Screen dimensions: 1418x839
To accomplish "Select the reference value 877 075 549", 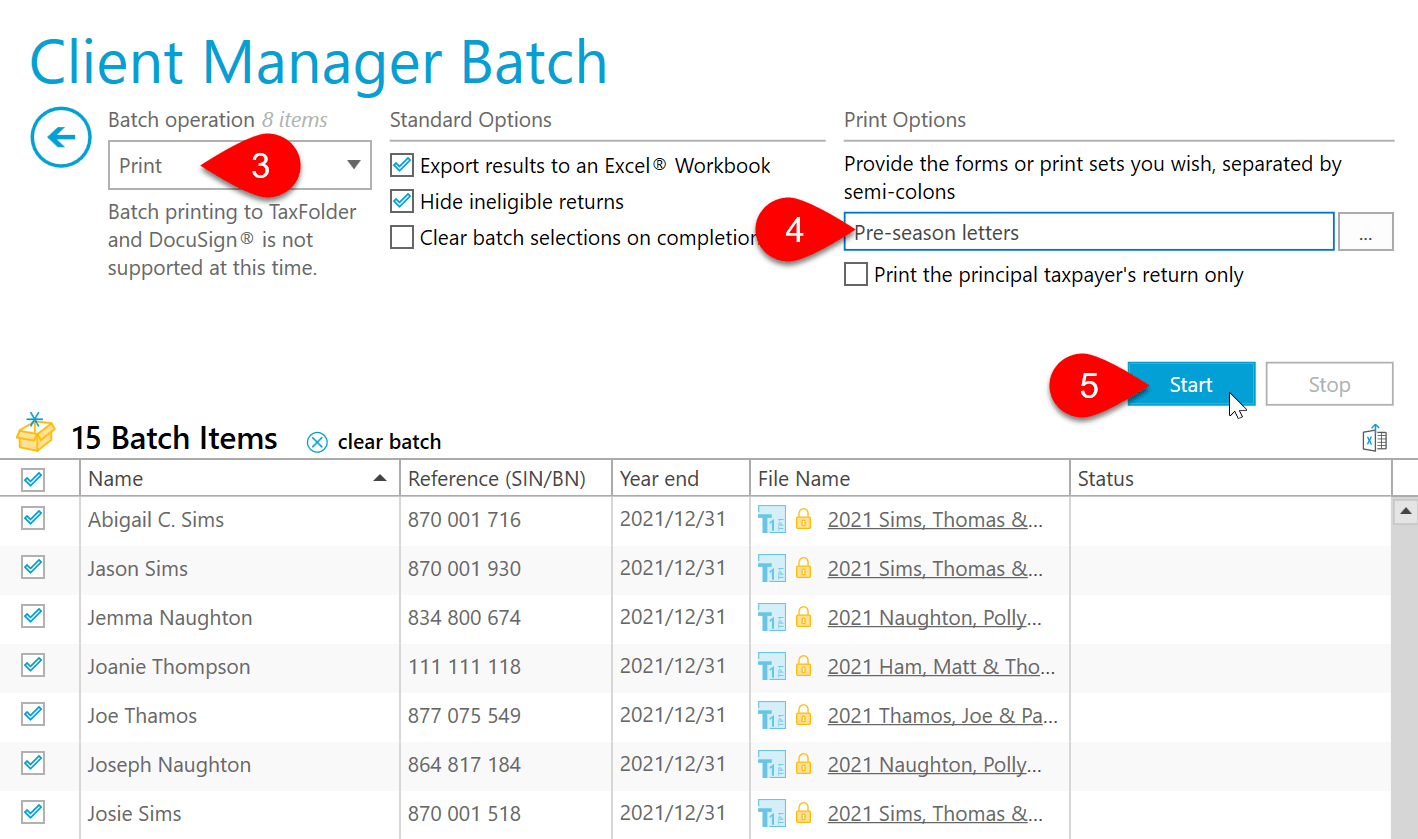I will (x=464, y=716).
